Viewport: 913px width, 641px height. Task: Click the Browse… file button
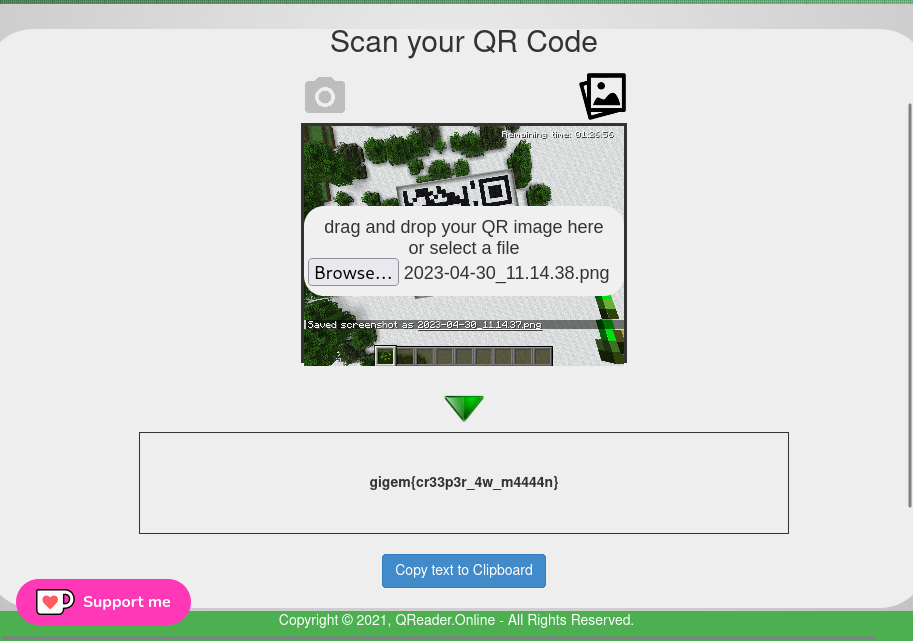(353, 272)
